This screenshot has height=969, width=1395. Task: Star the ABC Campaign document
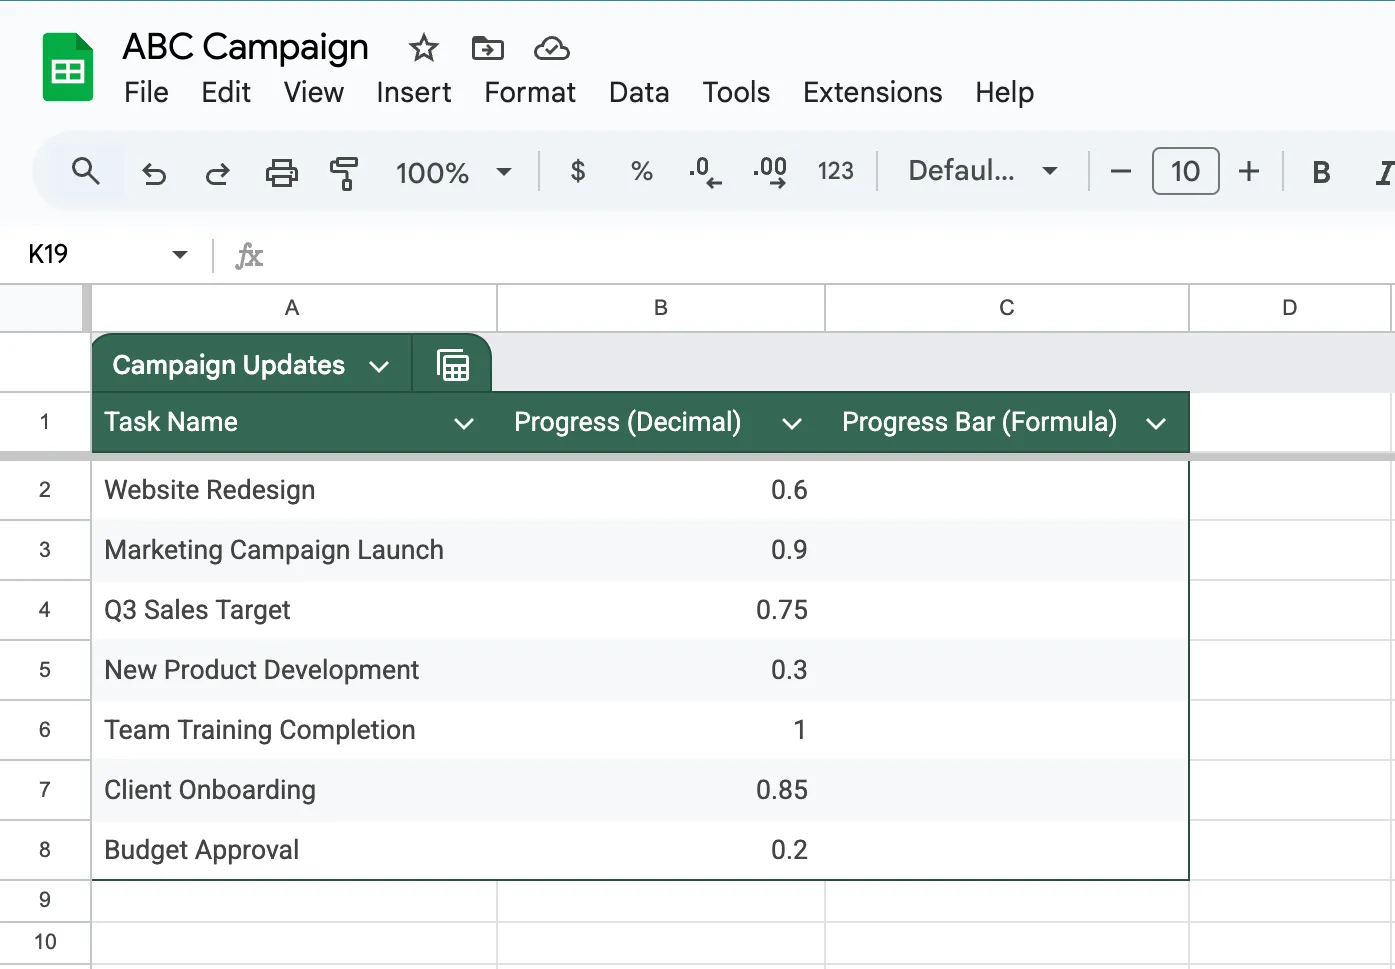tap(424, 48)
